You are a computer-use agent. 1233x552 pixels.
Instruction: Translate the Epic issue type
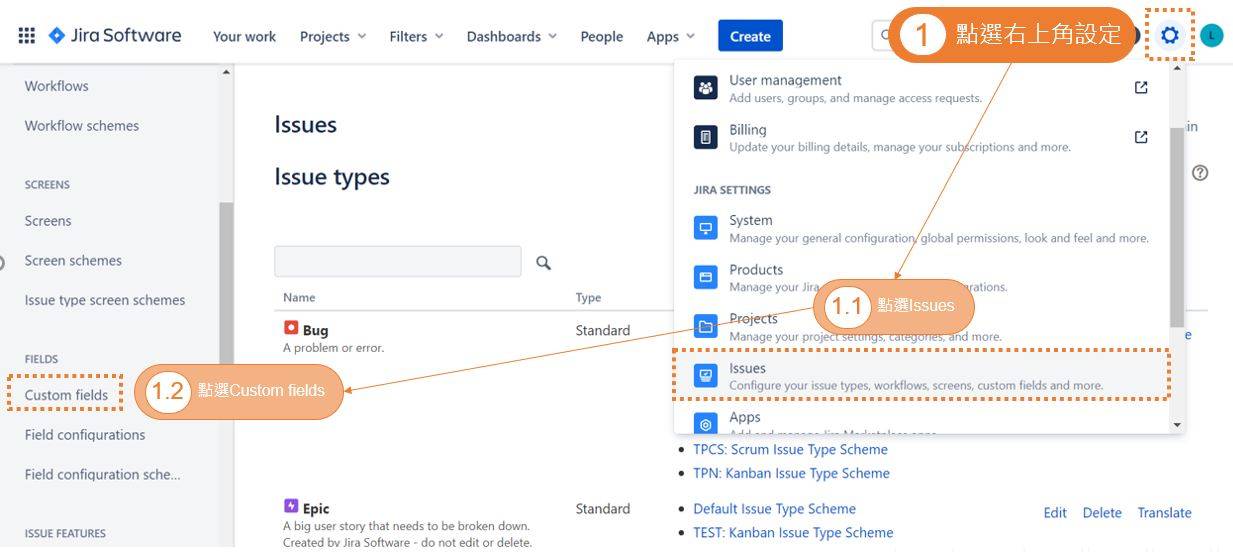click(1164, 512)
